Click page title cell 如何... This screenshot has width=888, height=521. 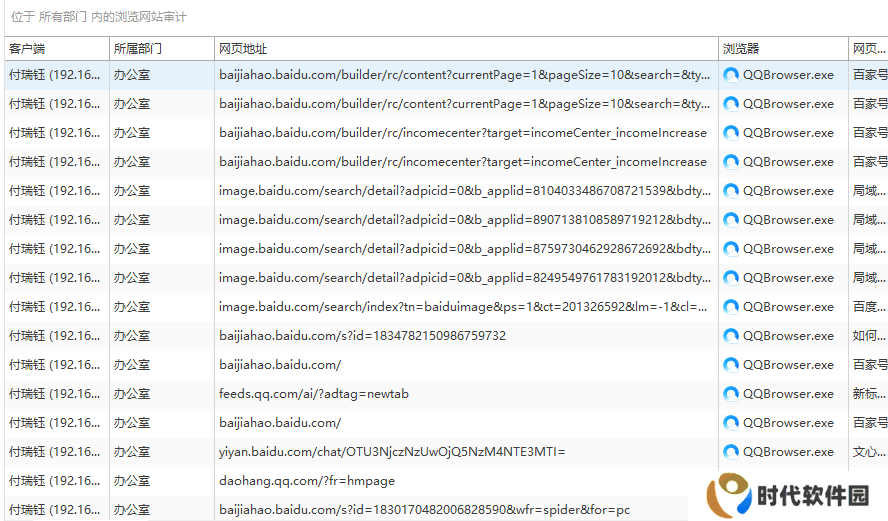click(x=869, y=336)
